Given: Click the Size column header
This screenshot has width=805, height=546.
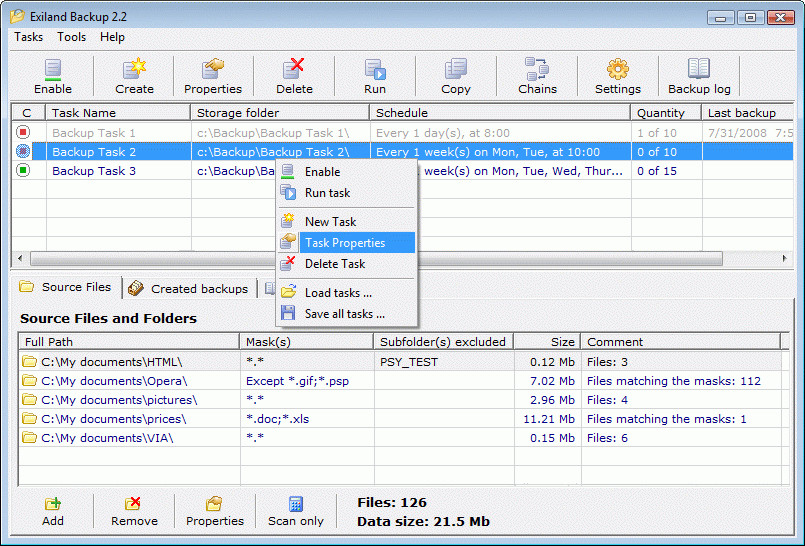Looking at the screenshot, I should (x=547, y=342).
